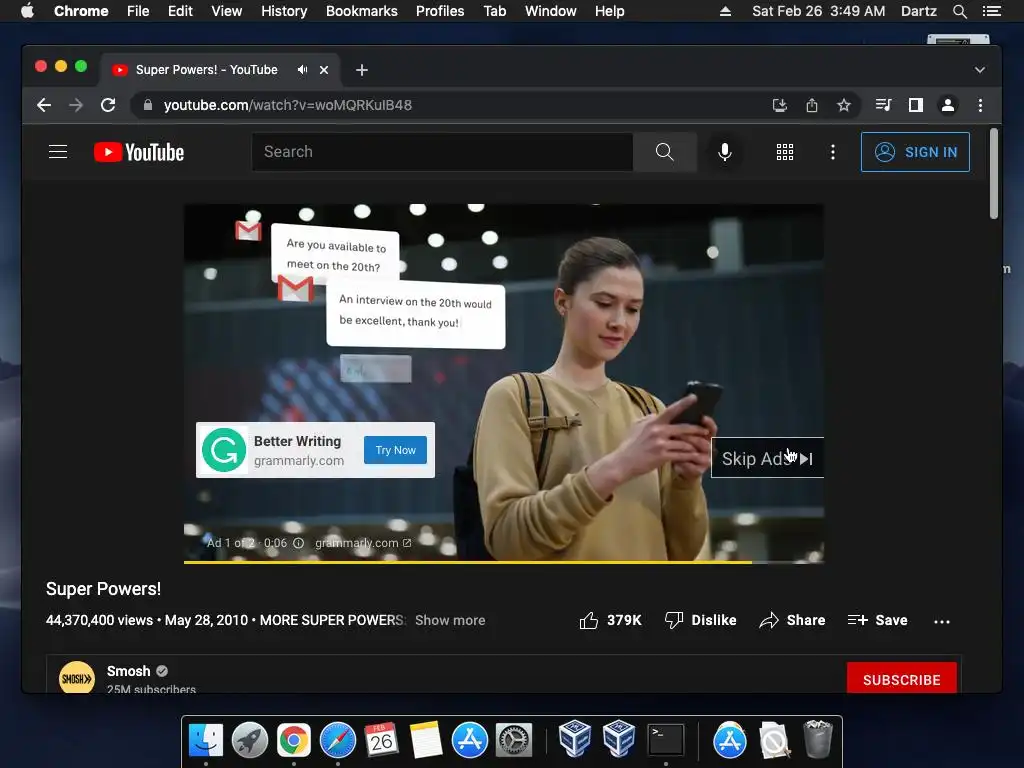Open the Apple menu
Screen dimensions: 1024x768
[27, 11]
